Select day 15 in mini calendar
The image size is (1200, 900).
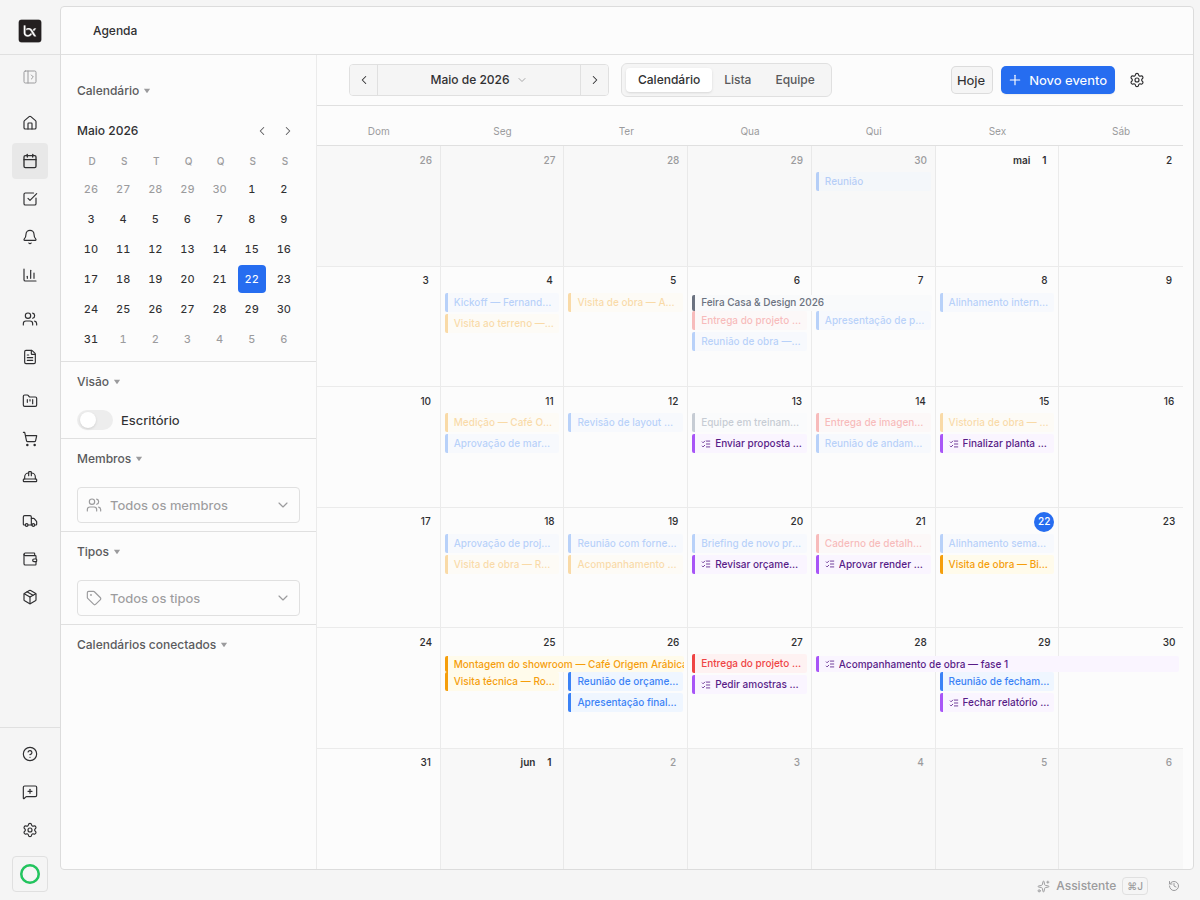point(252,249)
